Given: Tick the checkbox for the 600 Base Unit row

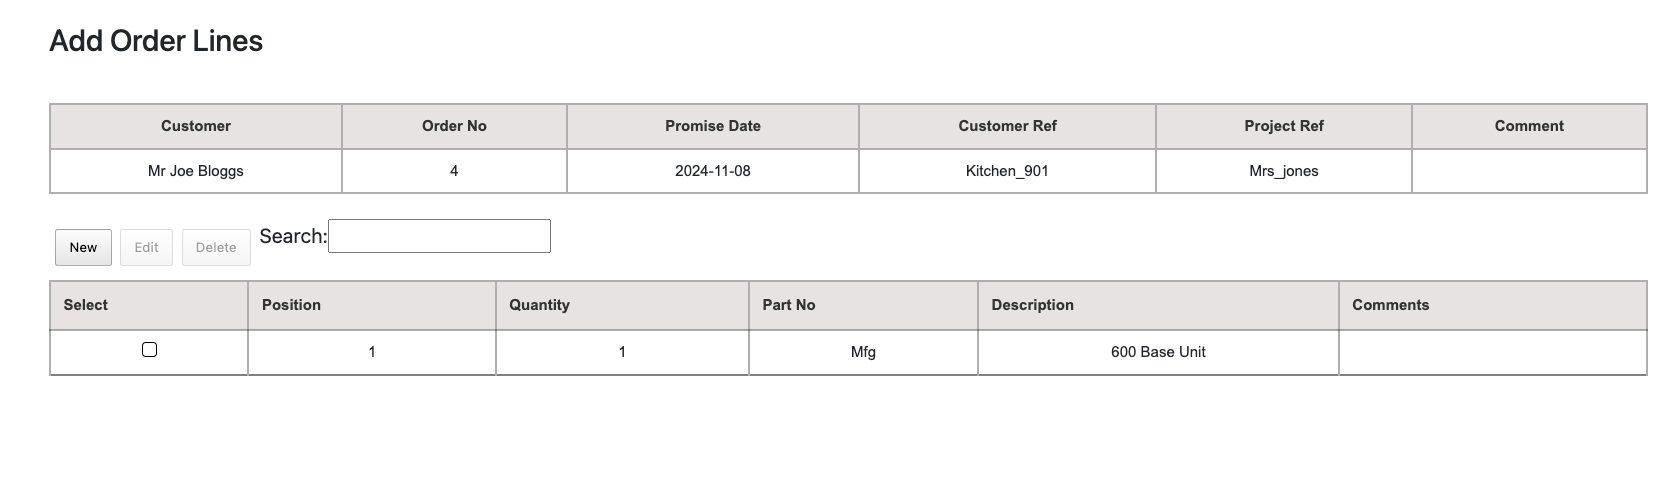Looking at the screenshot, I should coord(150,350).
